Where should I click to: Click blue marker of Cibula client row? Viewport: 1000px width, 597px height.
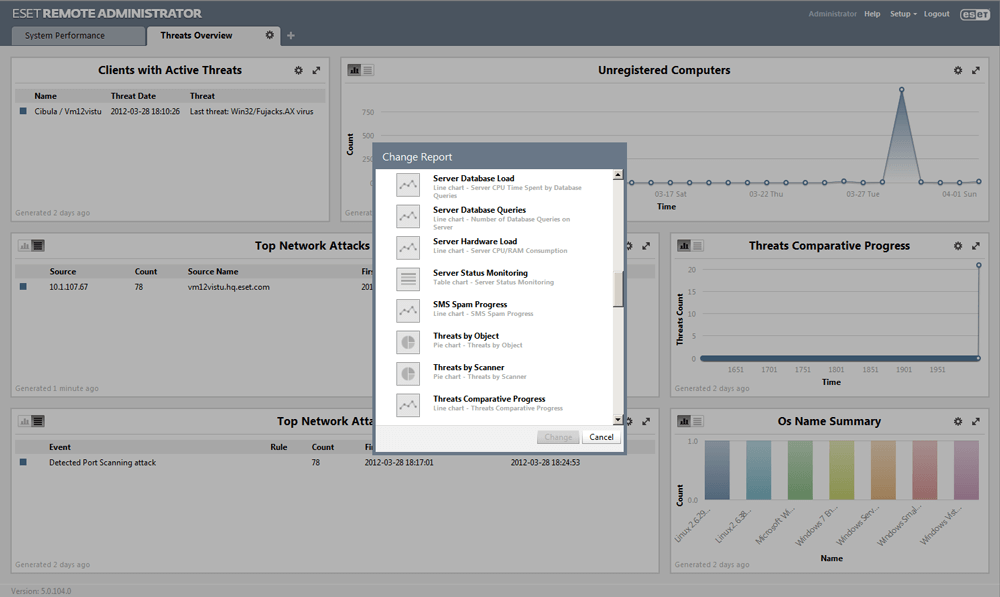point(23,111)
